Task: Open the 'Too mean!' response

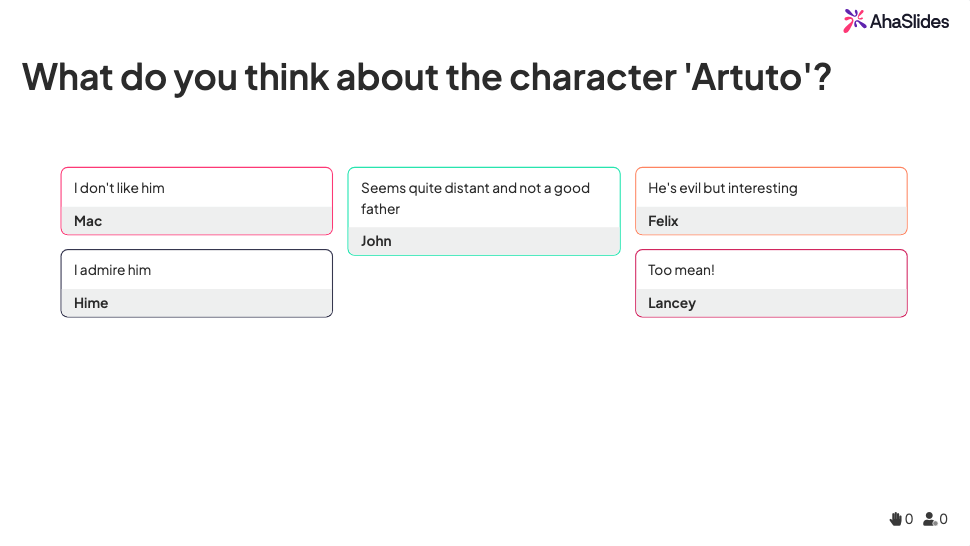Action: (x=681, y=270)
